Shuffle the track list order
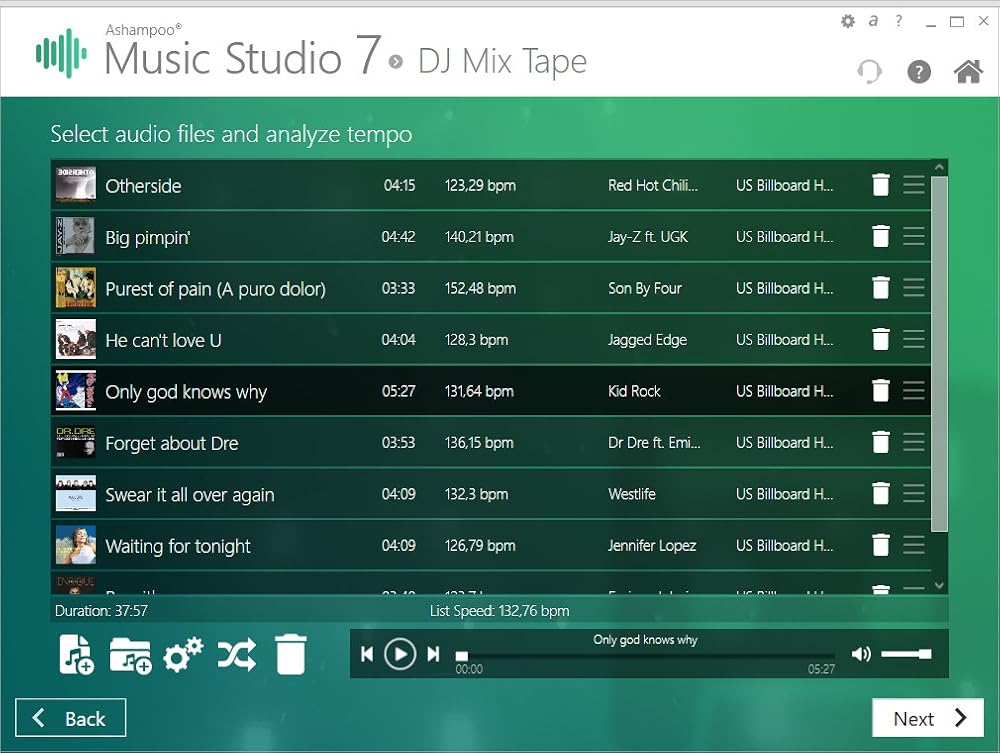This screenshot has height=753, width=1000. [x=237, y=655]
